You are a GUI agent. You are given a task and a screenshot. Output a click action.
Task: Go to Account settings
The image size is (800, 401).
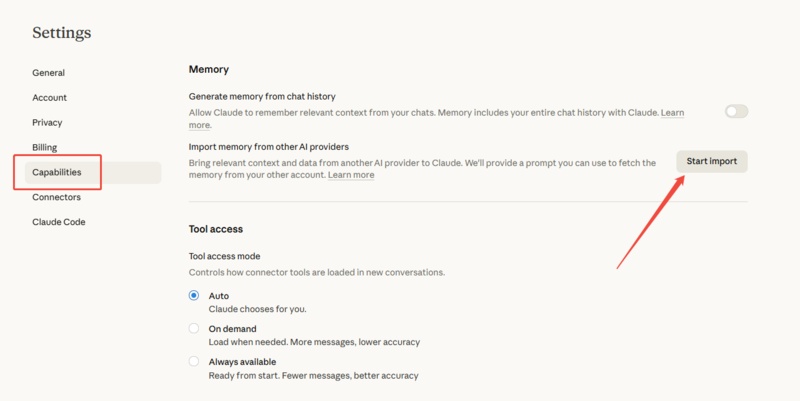click(x=49, y=98)
